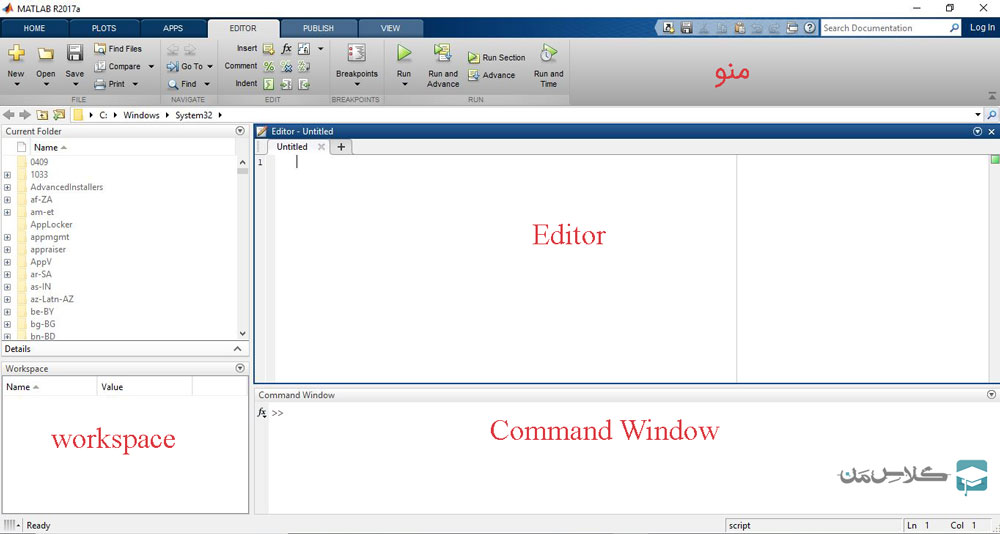1000x534 pixels.
Task: Open the Print dropdown arrow
Action: pyautogui.click(x=135, y=84)
